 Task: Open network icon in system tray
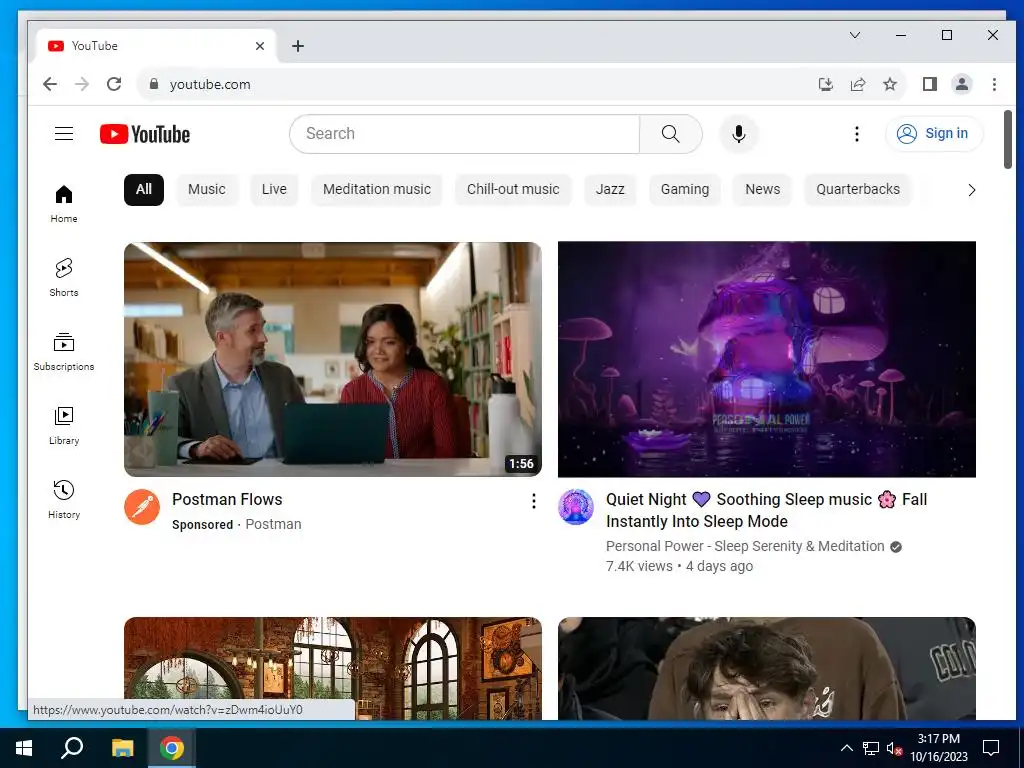point(871,748)
